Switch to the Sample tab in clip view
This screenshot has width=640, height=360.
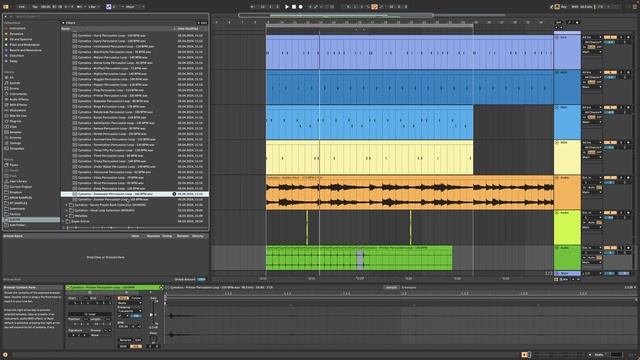391,287
